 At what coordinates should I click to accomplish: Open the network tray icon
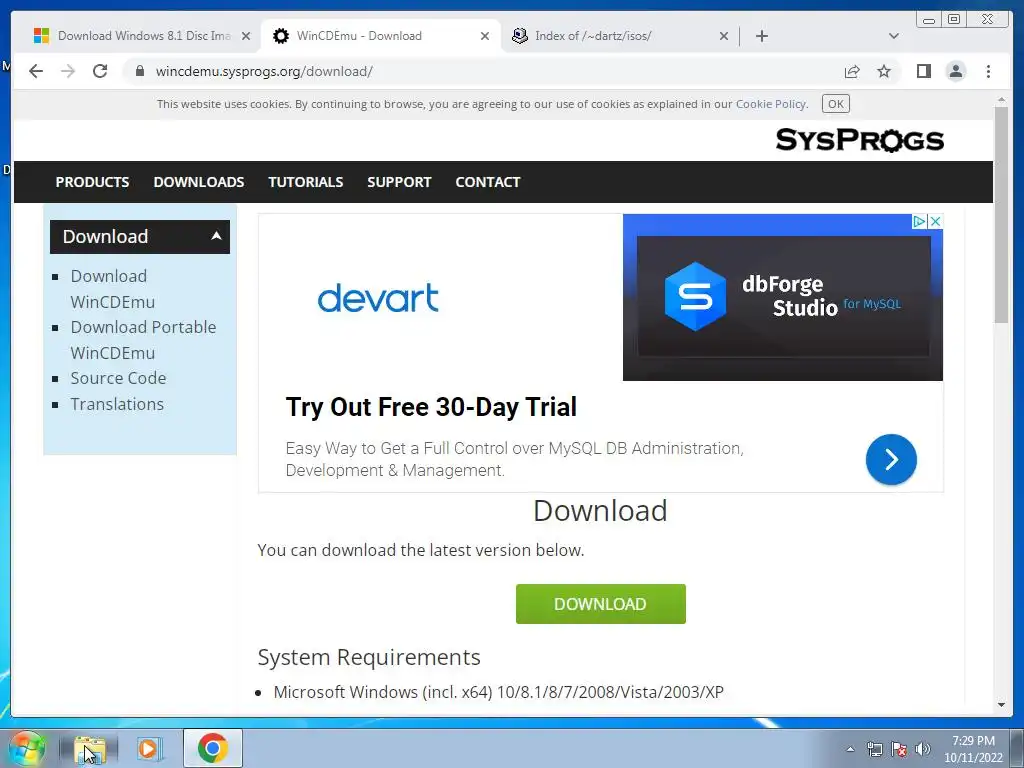click(x=874, y=749)
